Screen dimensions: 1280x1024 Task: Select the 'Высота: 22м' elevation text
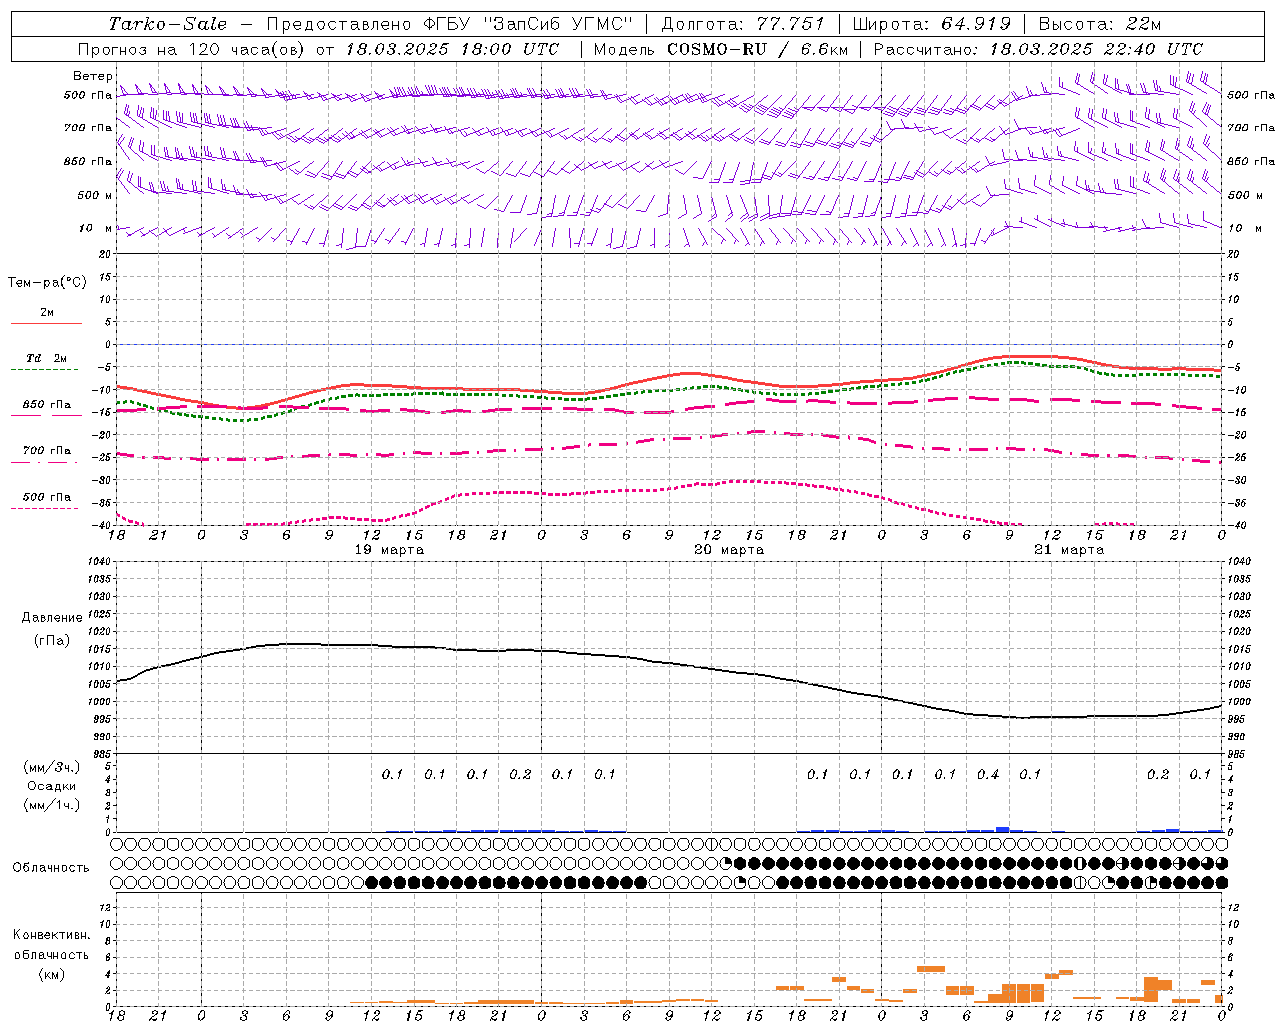[1100, 24]
